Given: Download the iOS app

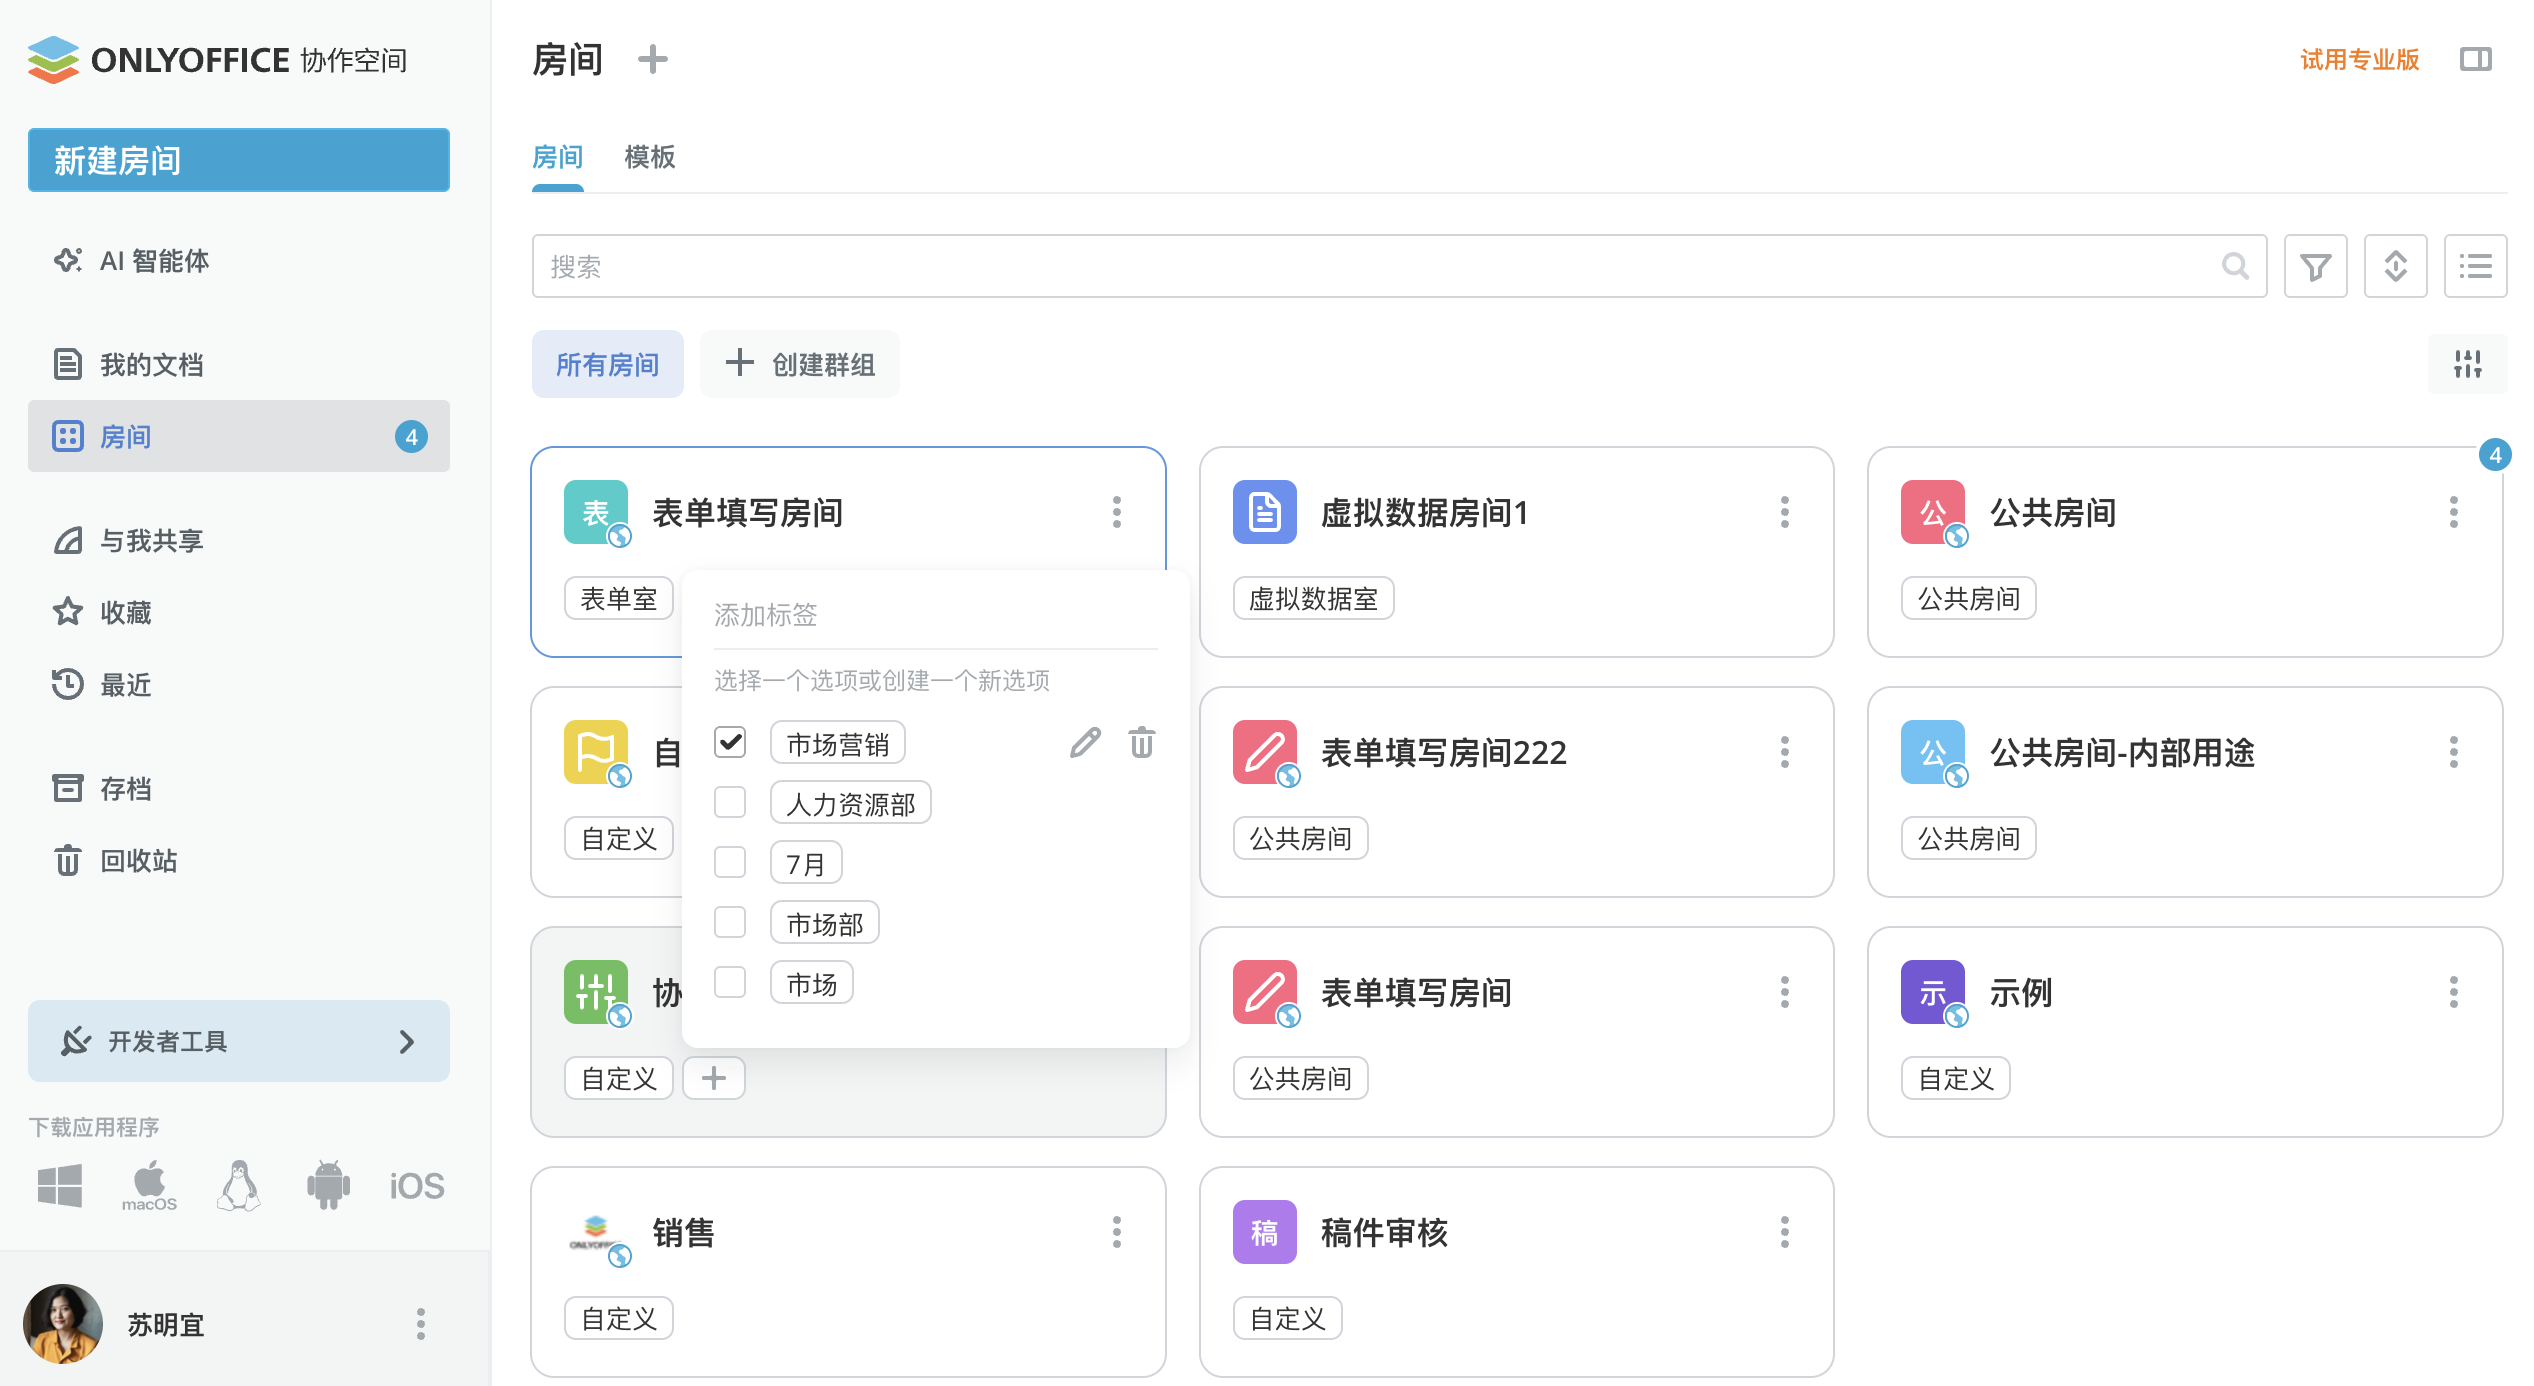Looking at the screenshot, I should click(x=417, y=1186).
